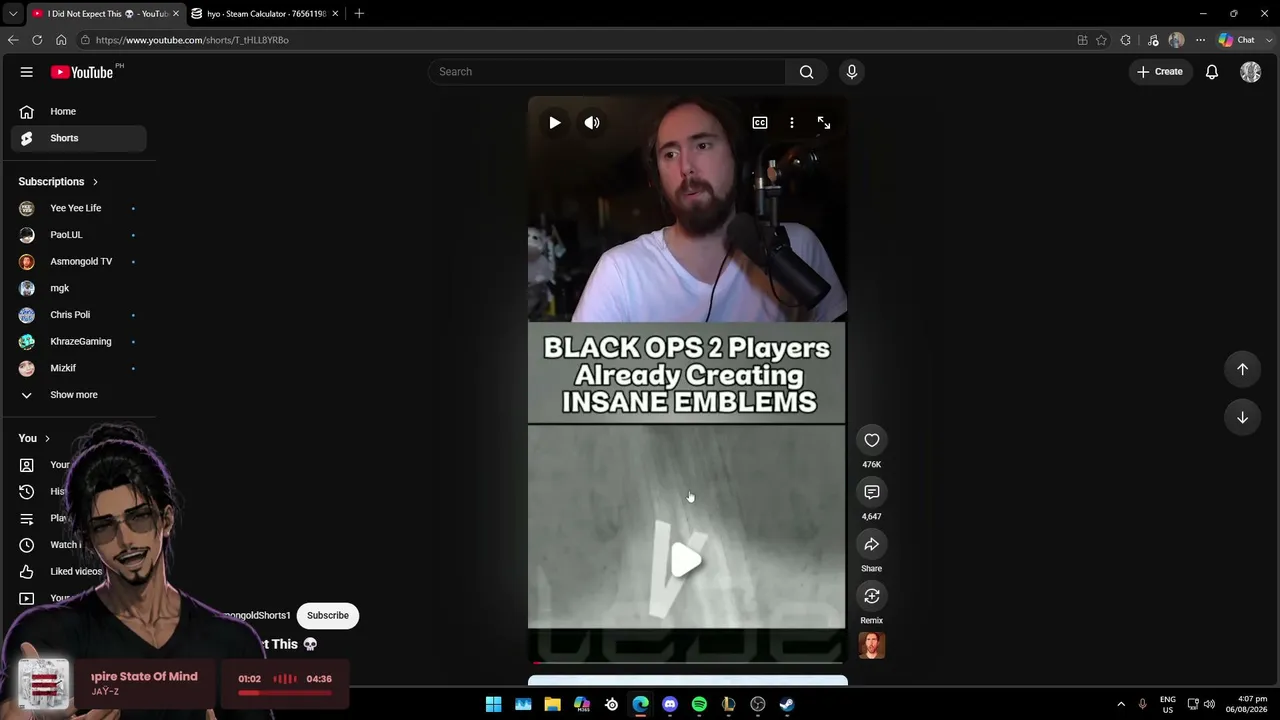Screen dimensions: 1280x720
Task: Open the Asmongold TV subscription
Action: (79, 262)
